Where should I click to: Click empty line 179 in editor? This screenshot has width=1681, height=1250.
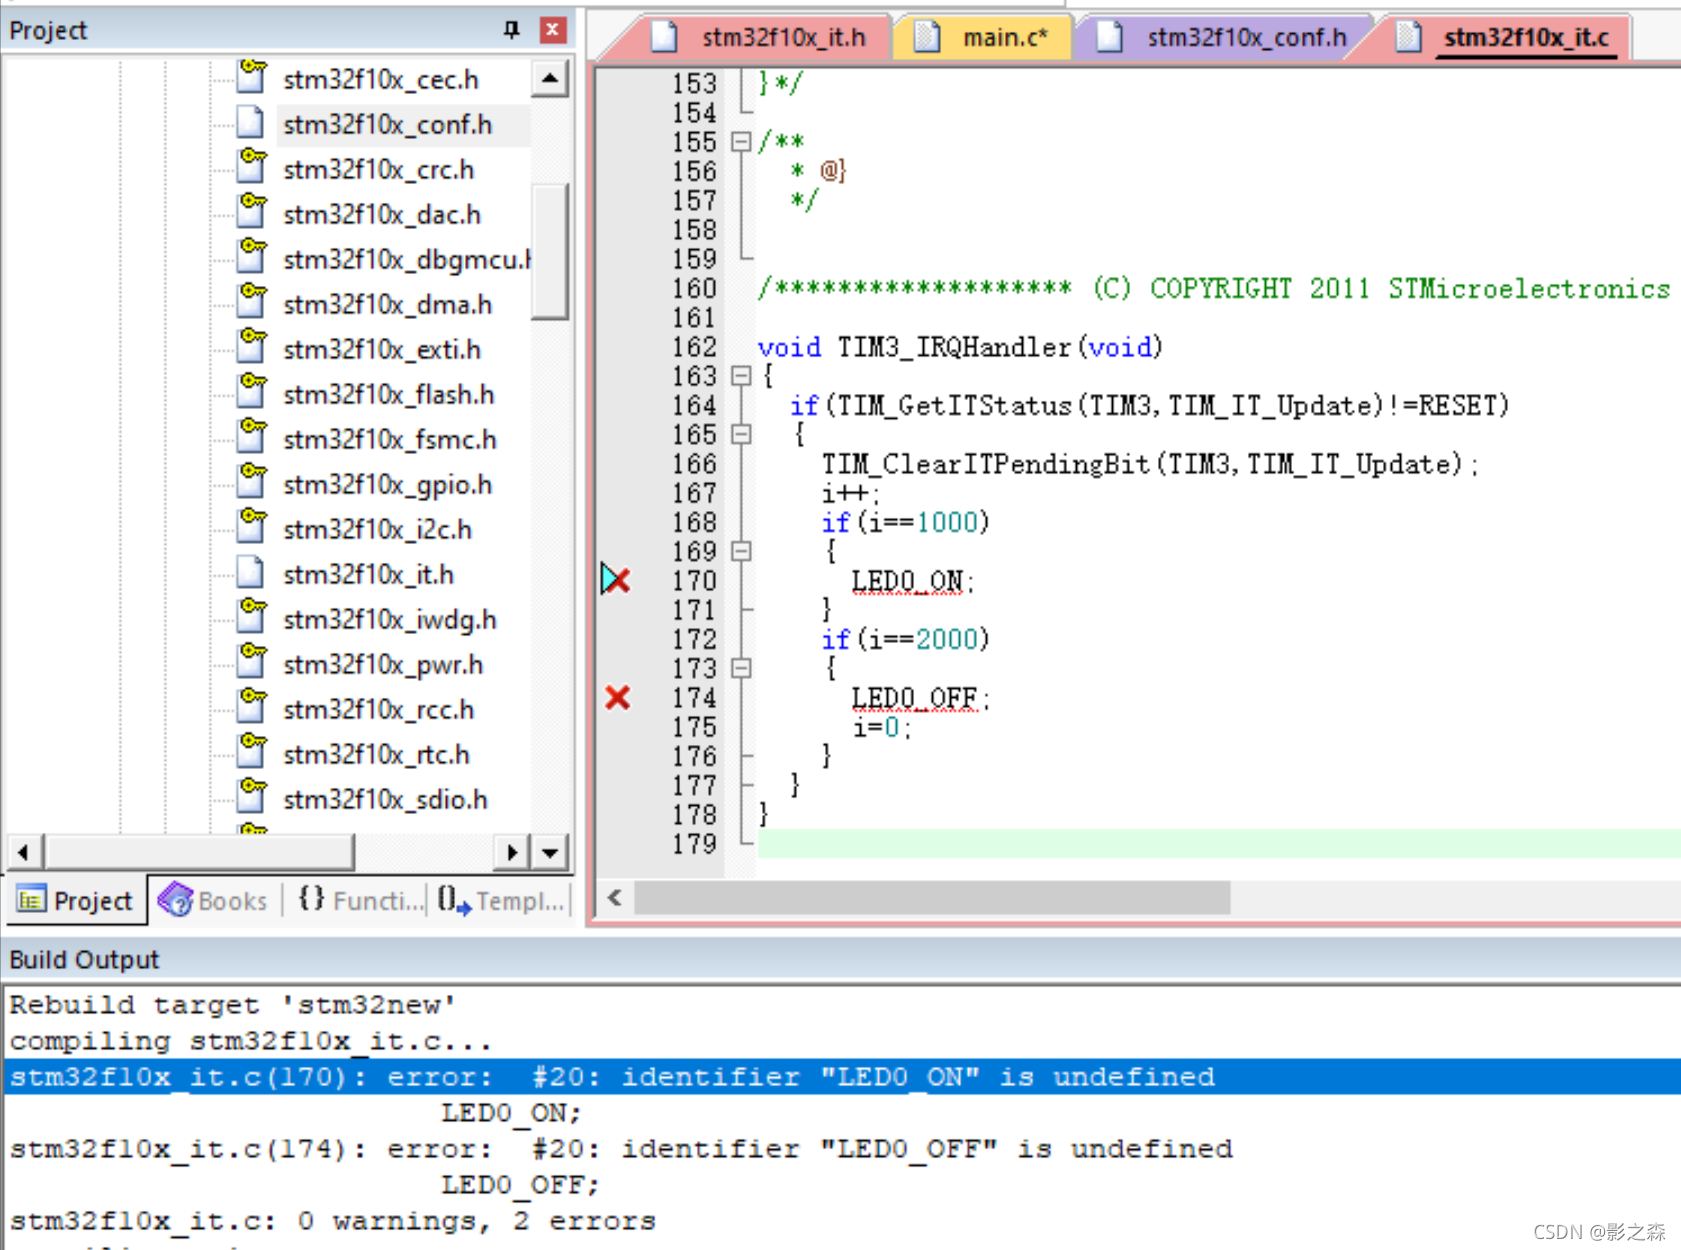pos(1218,844)
